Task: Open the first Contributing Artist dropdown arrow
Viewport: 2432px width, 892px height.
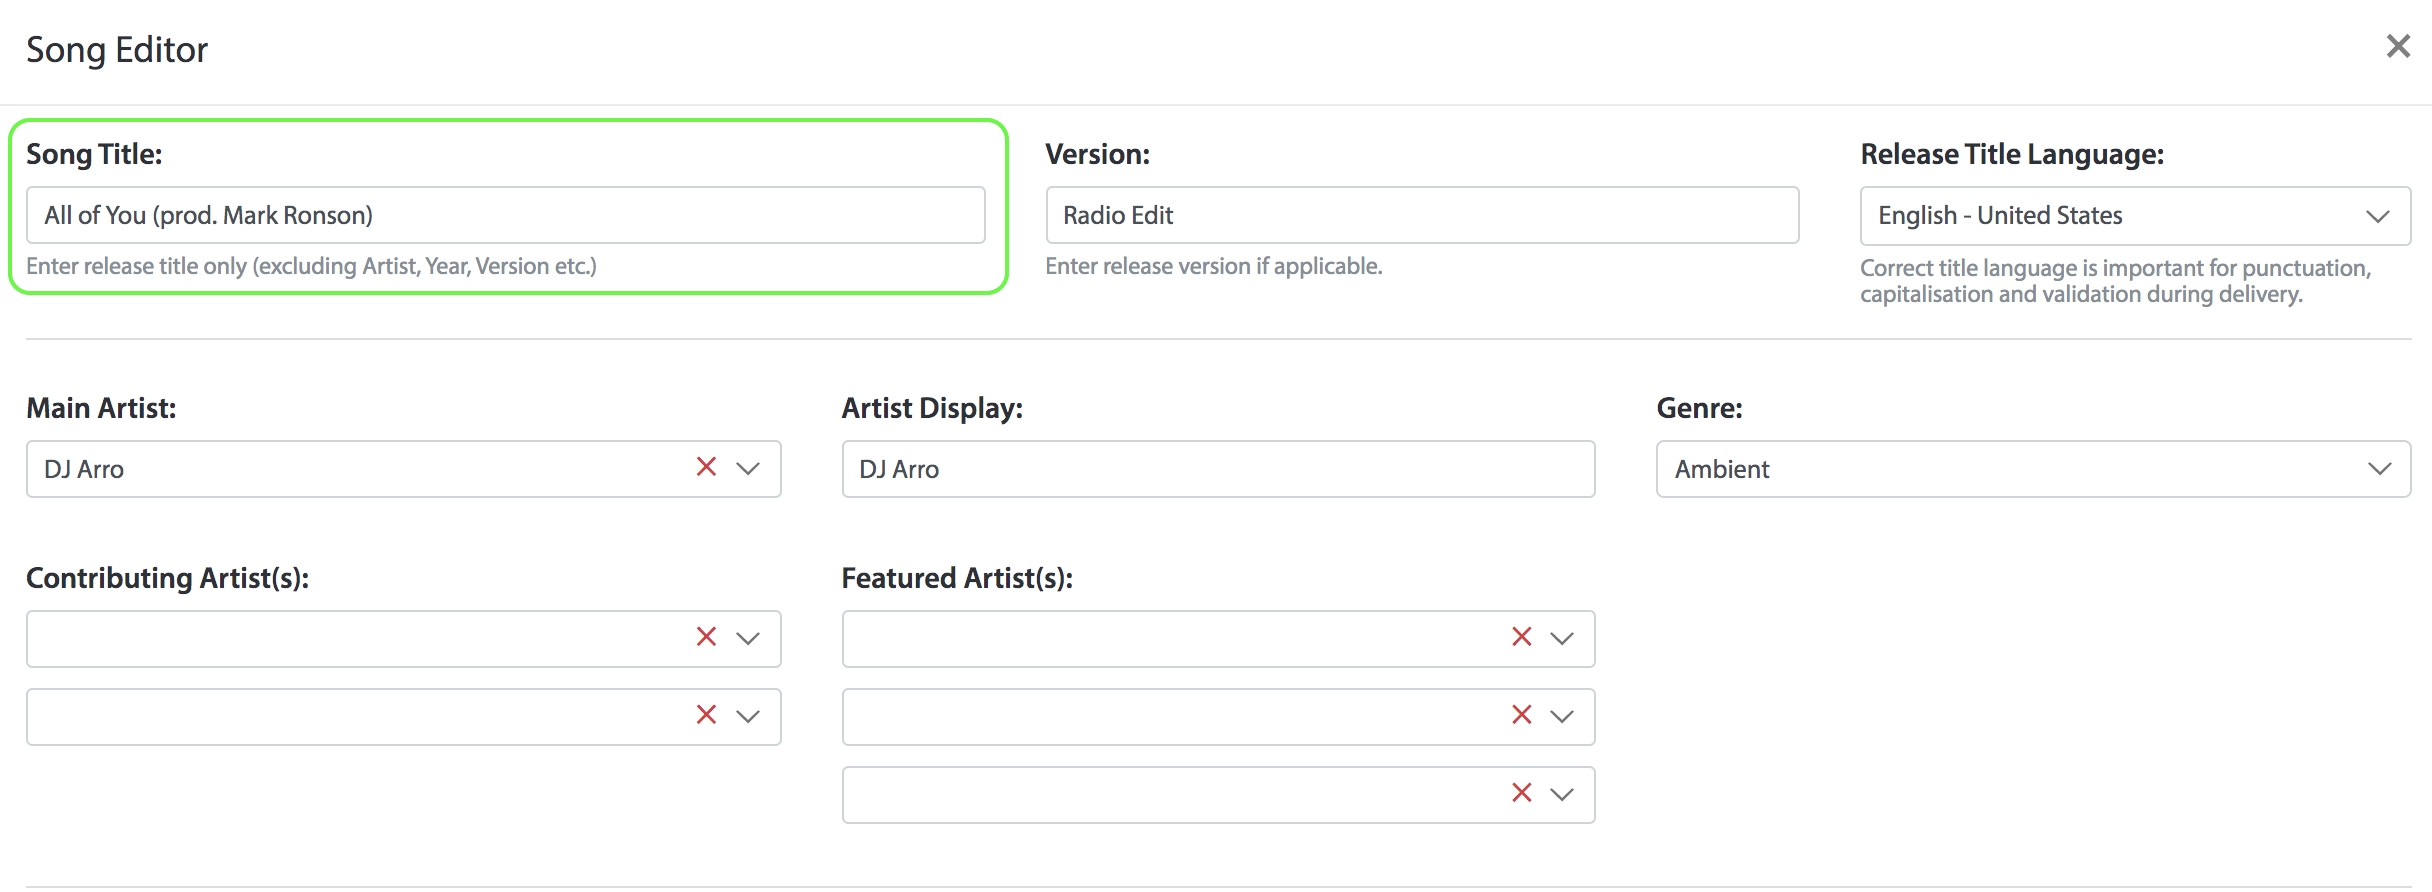Action: 748,638
